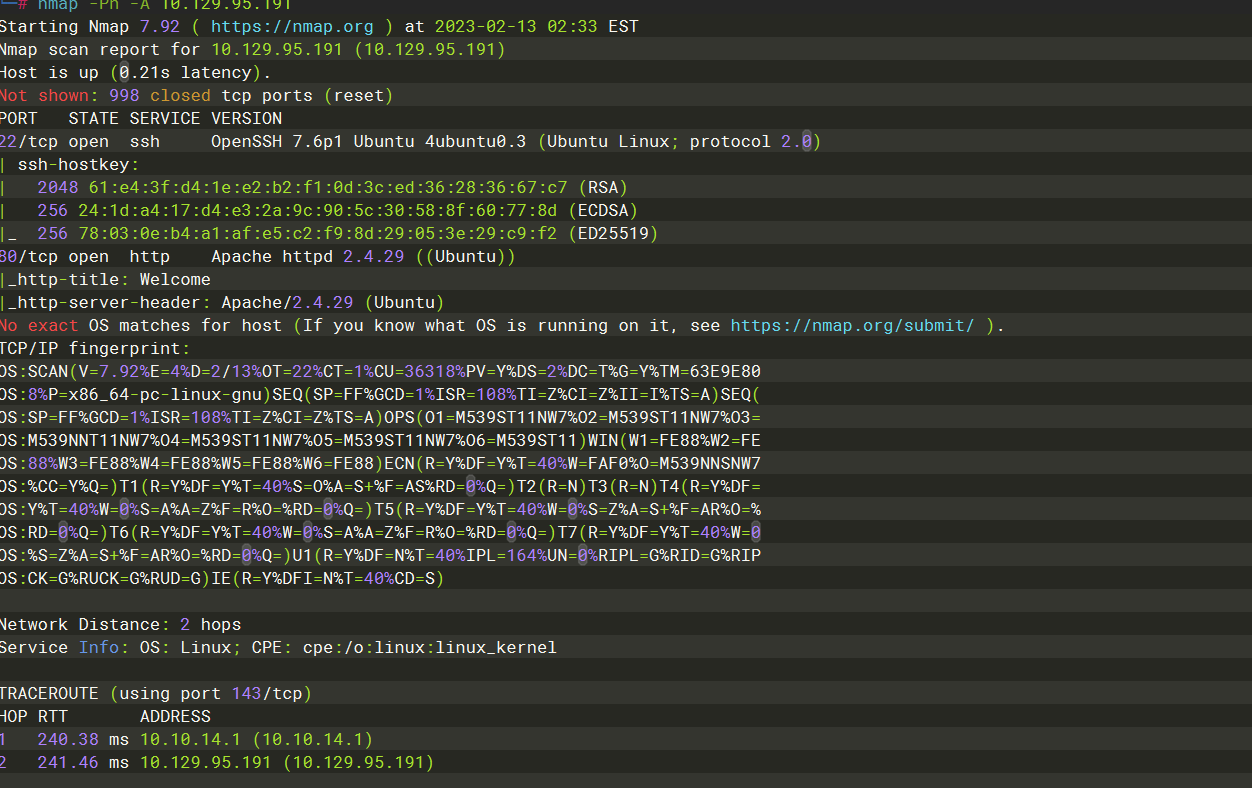
Task: Select the 'ssh-hostkey:' label
Action: (78, 164)
